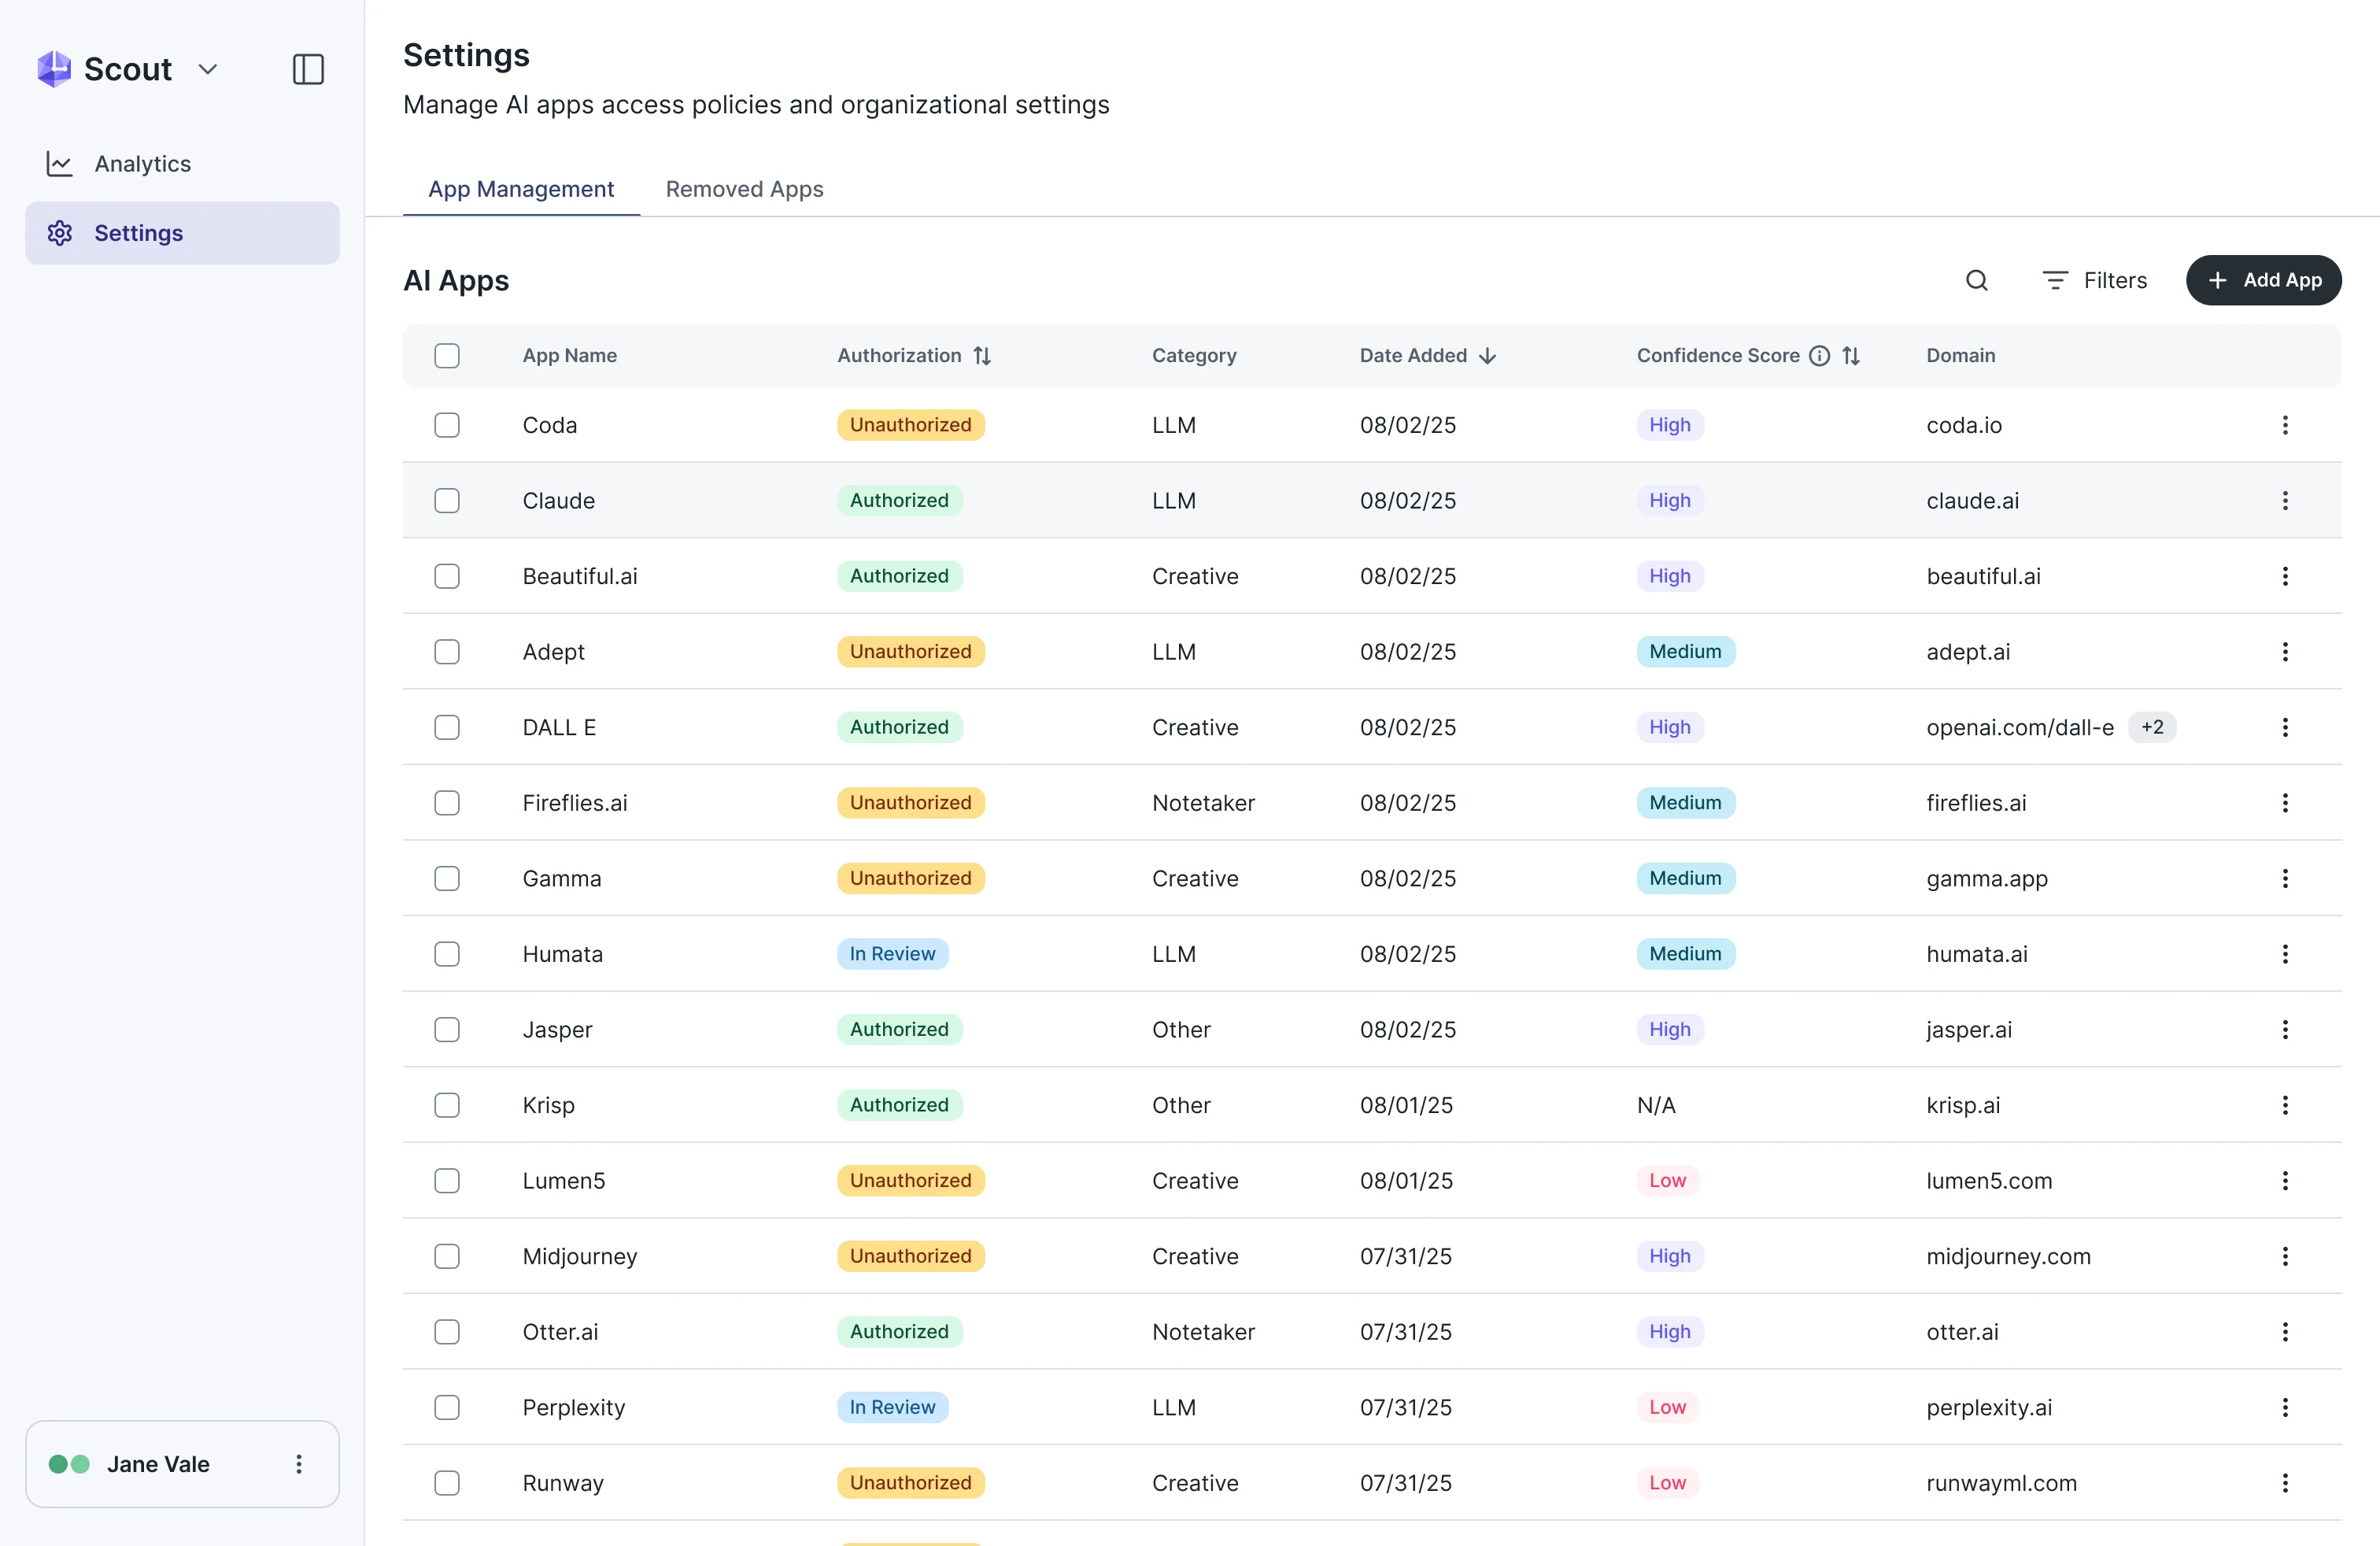Check the Gamma row checkbox
Viewport: 2380px width, 1546px height.
447,878
